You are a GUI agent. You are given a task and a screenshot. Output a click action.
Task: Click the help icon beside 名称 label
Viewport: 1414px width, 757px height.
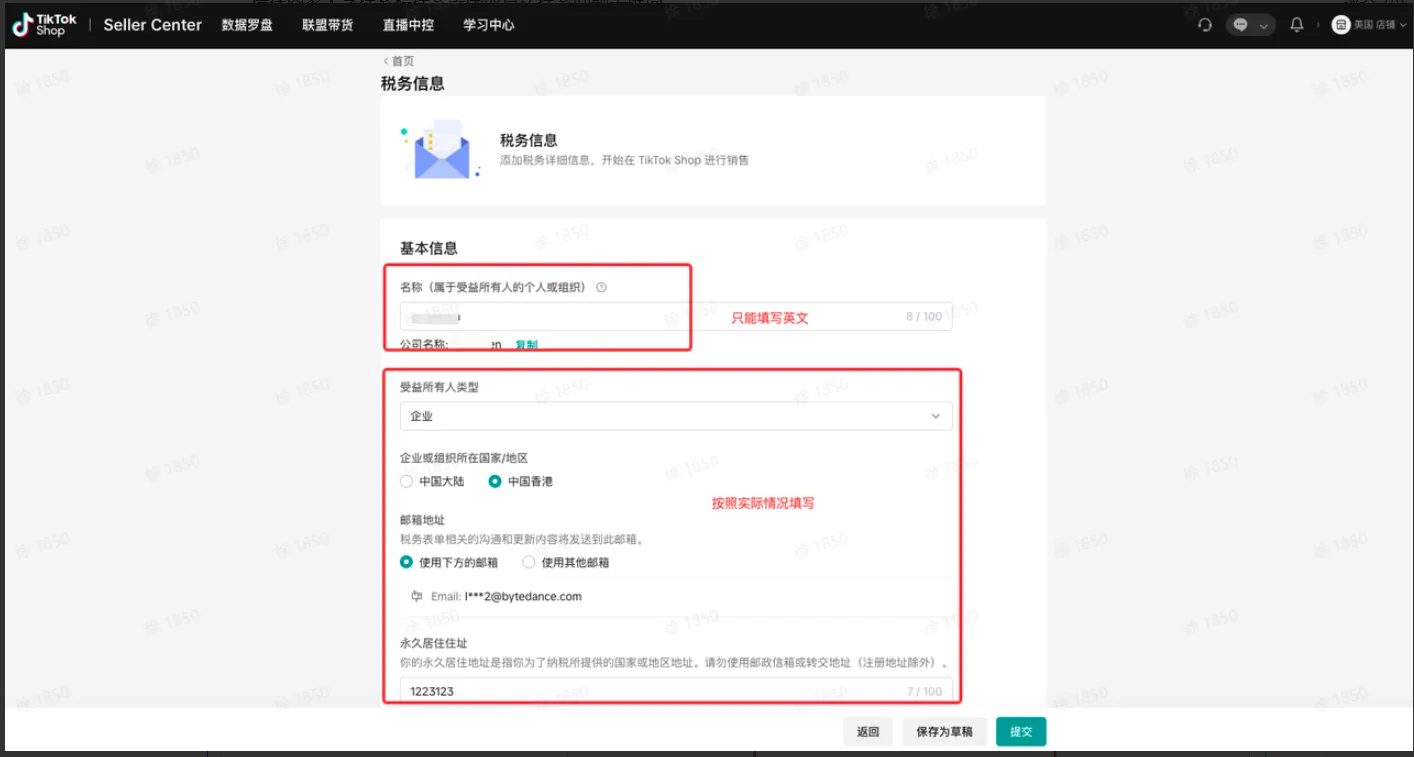click(x=601, y=287)
